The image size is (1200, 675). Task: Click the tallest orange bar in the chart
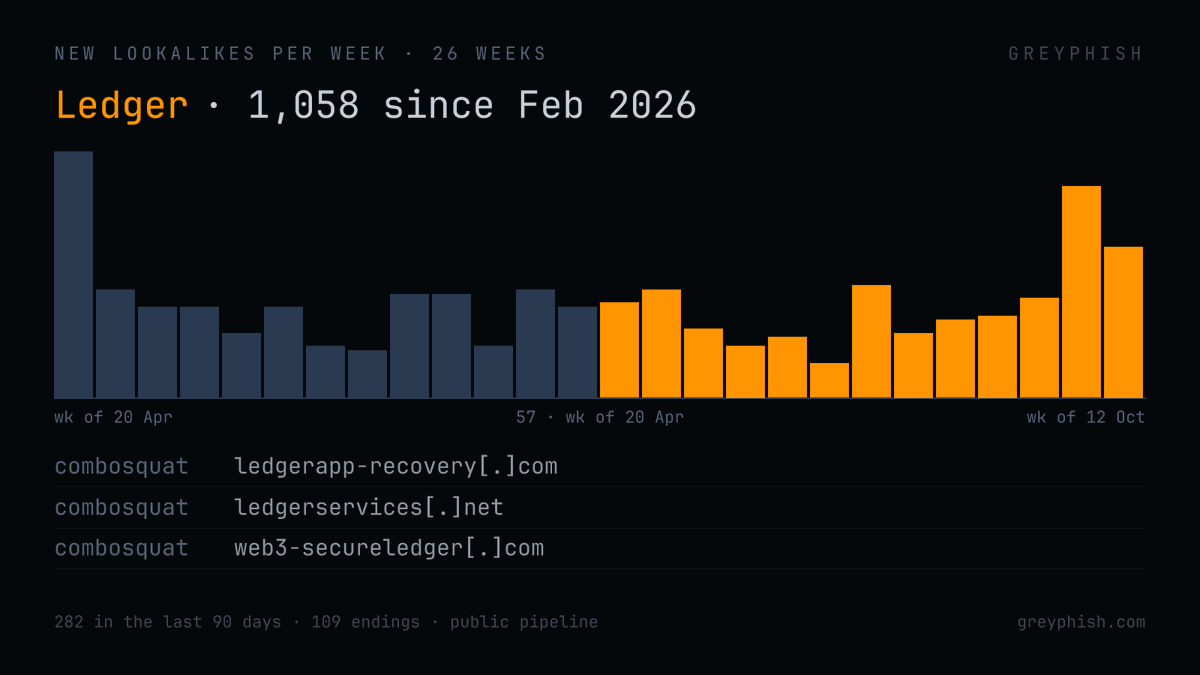pyautogui.click(x=1081, y=292)
